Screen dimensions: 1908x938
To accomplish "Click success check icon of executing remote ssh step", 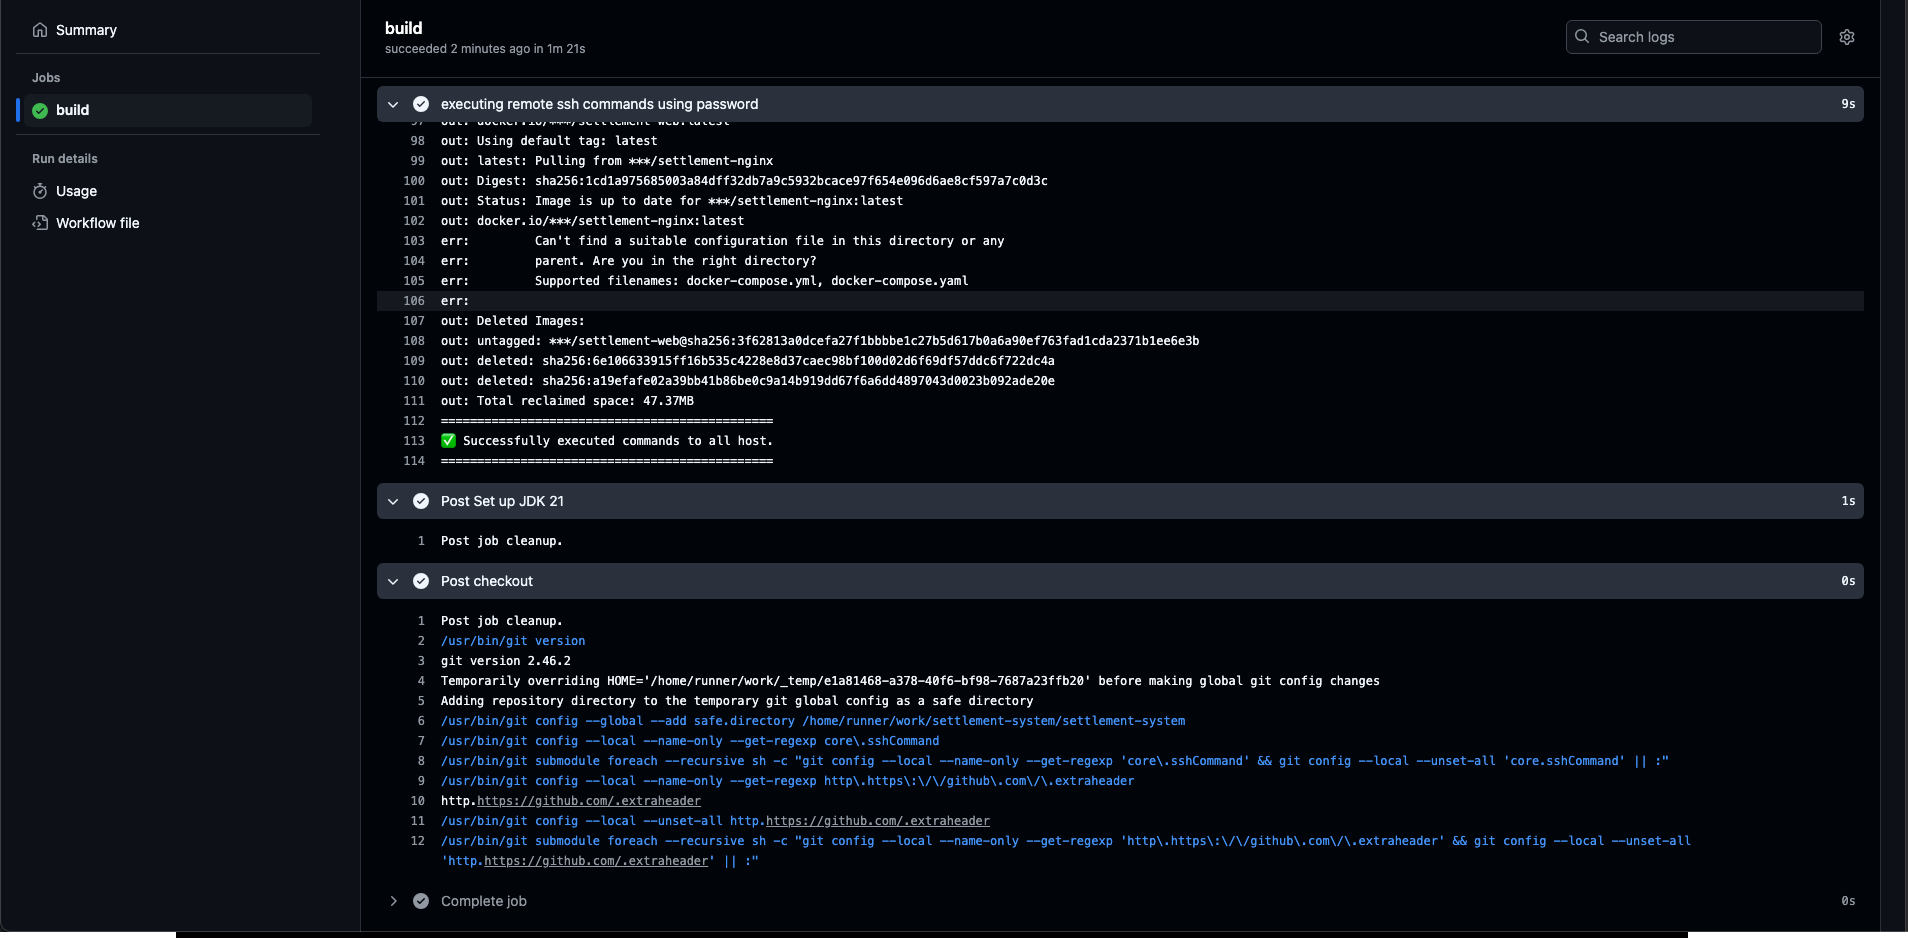I will coord(421,104).
